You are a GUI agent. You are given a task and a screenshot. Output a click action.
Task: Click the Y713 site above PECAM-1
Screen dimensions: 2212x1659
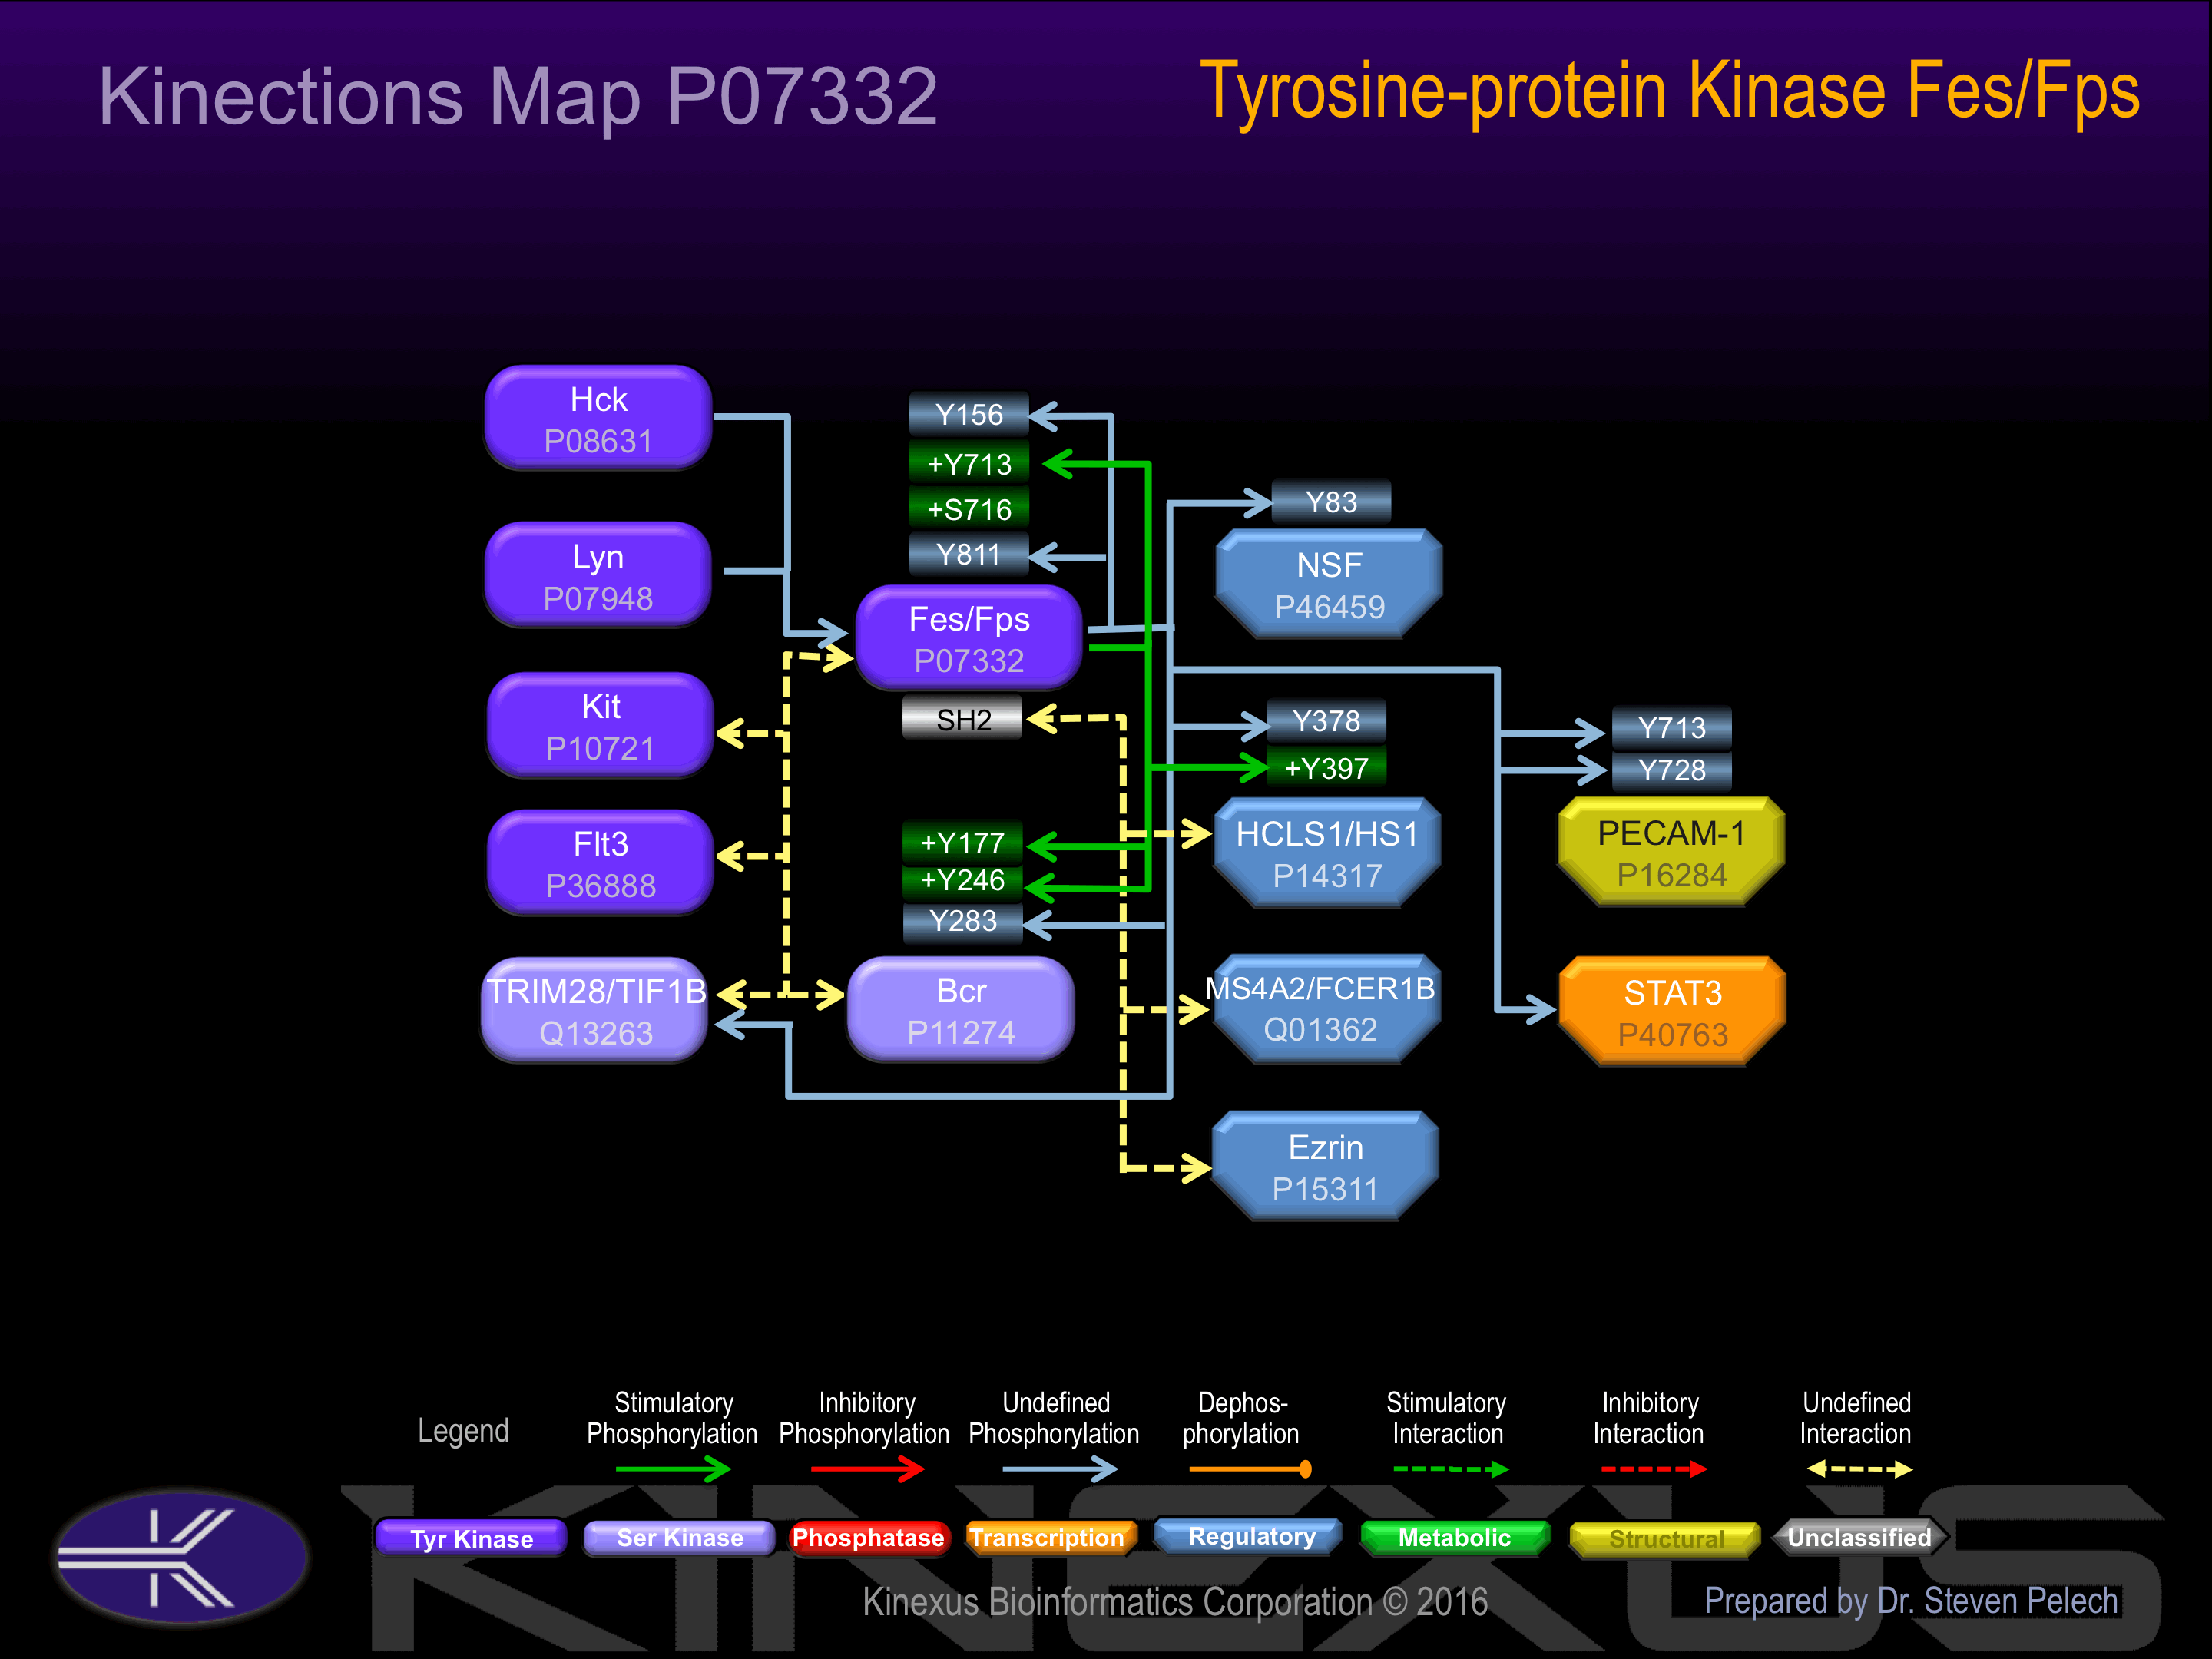(x=1671, y=728)
